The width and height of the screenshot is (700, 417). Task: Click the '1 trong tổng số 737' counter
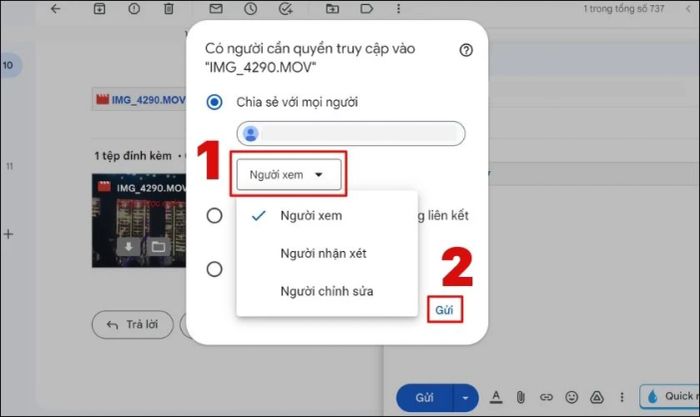pos(624,8)
